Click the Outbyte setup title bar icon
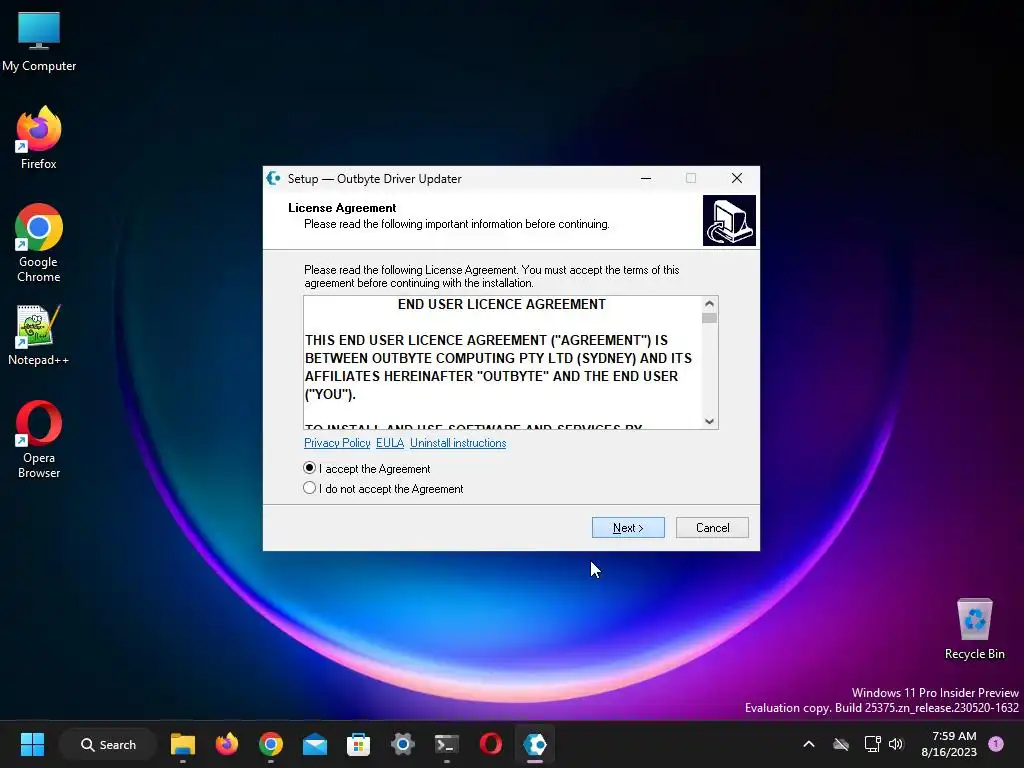The height and width of the screenshot is (768, 1024). coord(274,178)
